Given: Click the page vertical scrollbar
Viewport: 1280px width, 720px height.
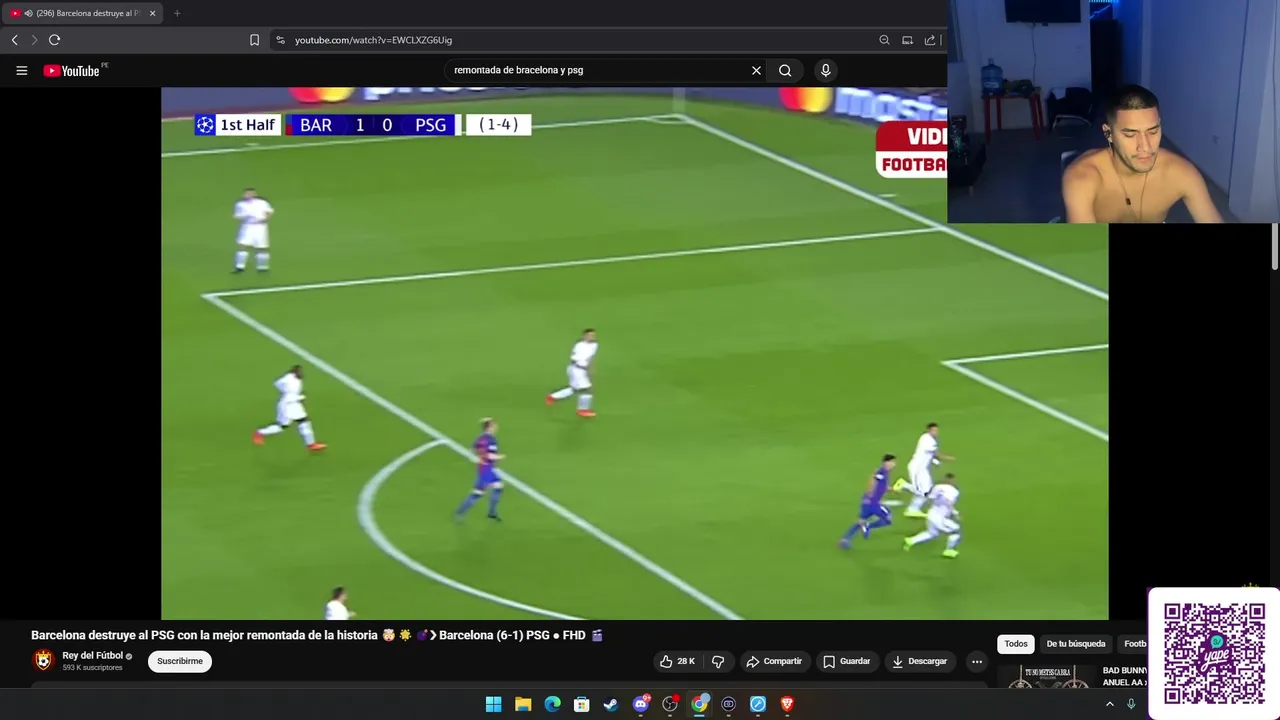Looking at the screenshot, I should (1275, 245).
